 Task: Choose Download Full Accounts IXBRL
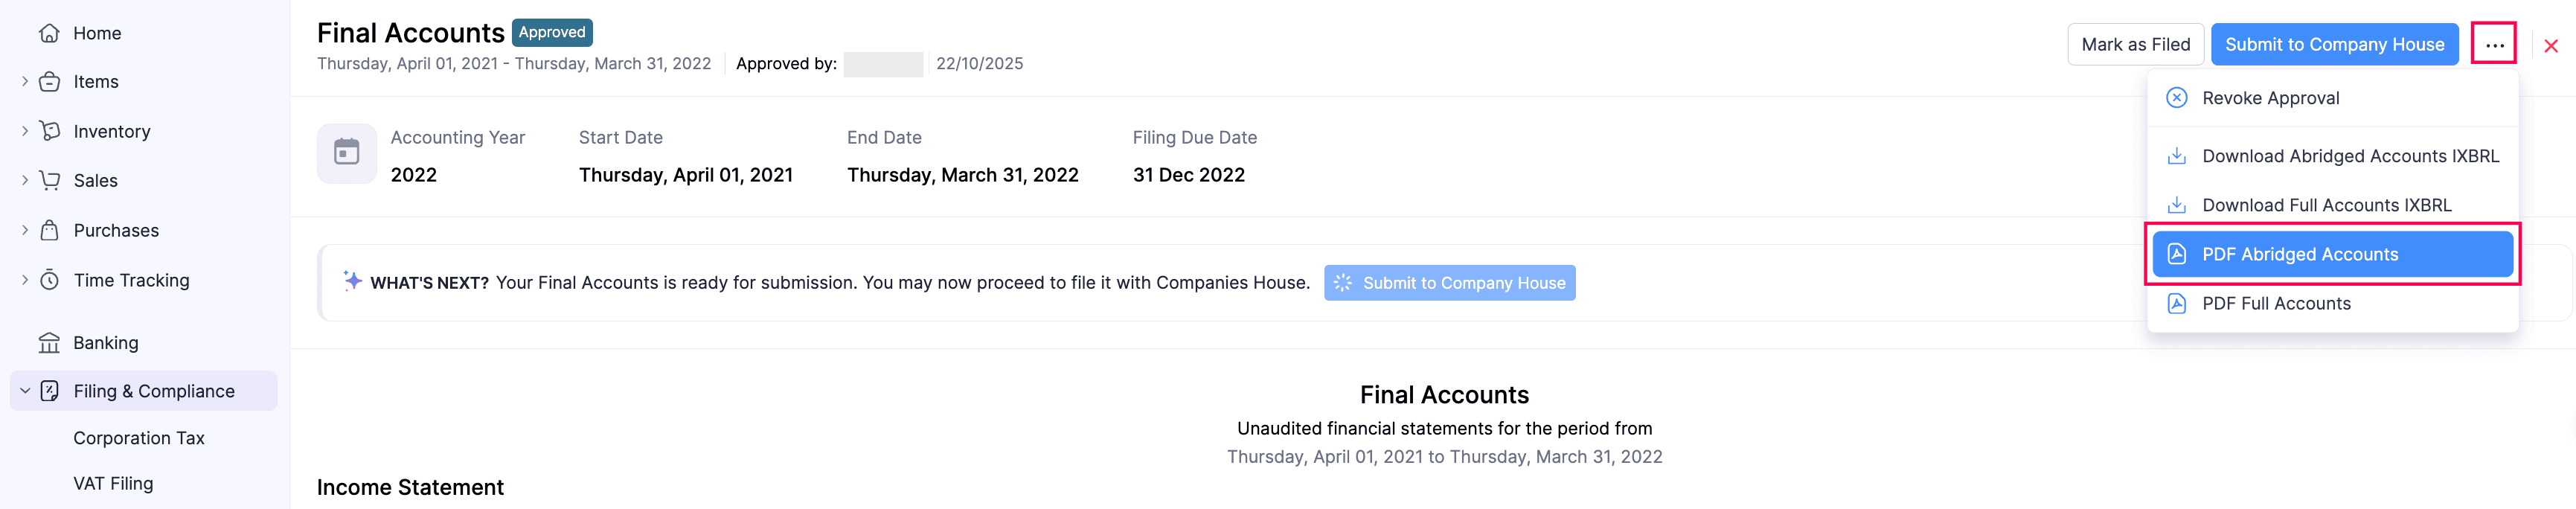pos(2326,205)
